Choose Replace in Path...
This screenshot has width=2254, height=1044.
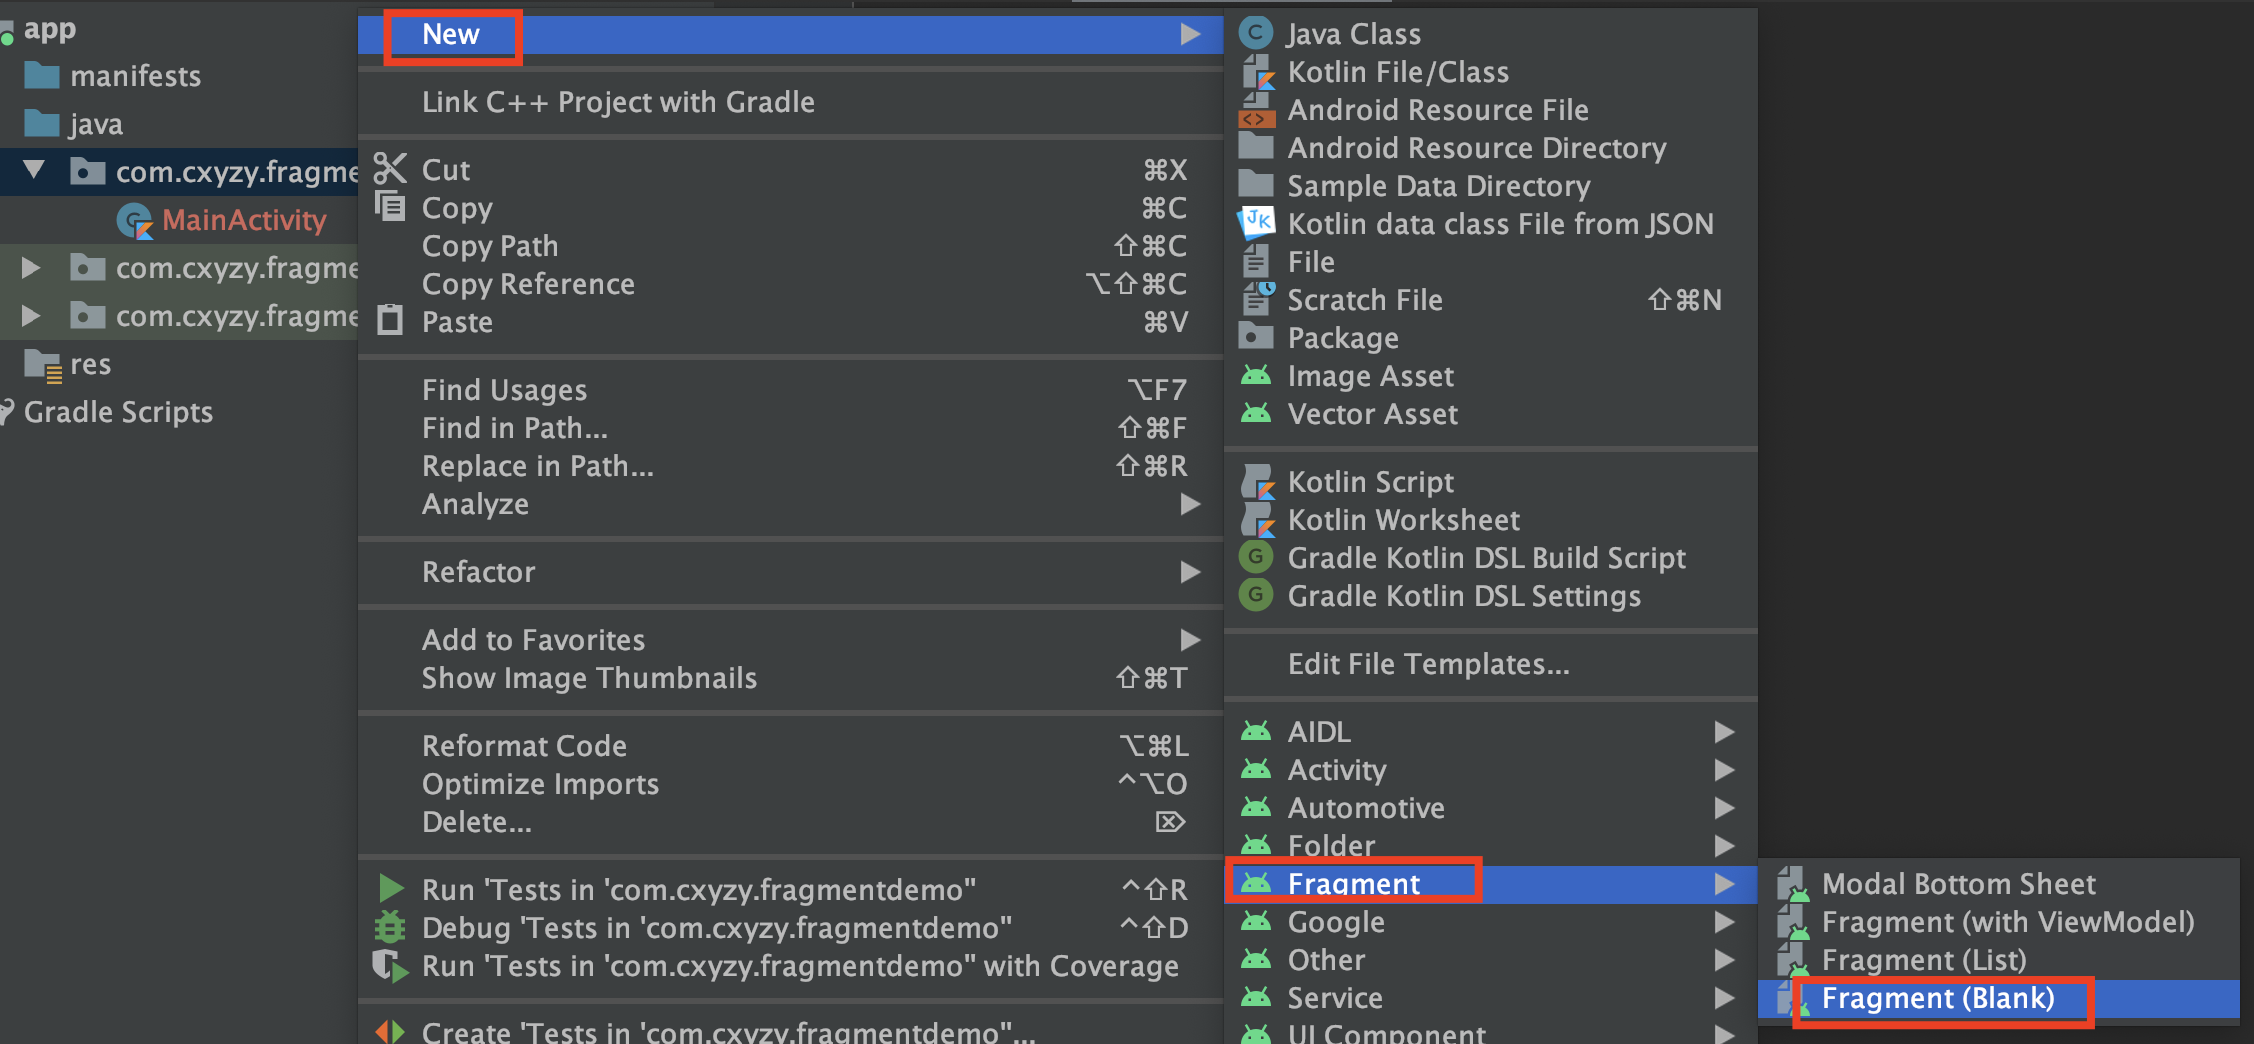790,466
